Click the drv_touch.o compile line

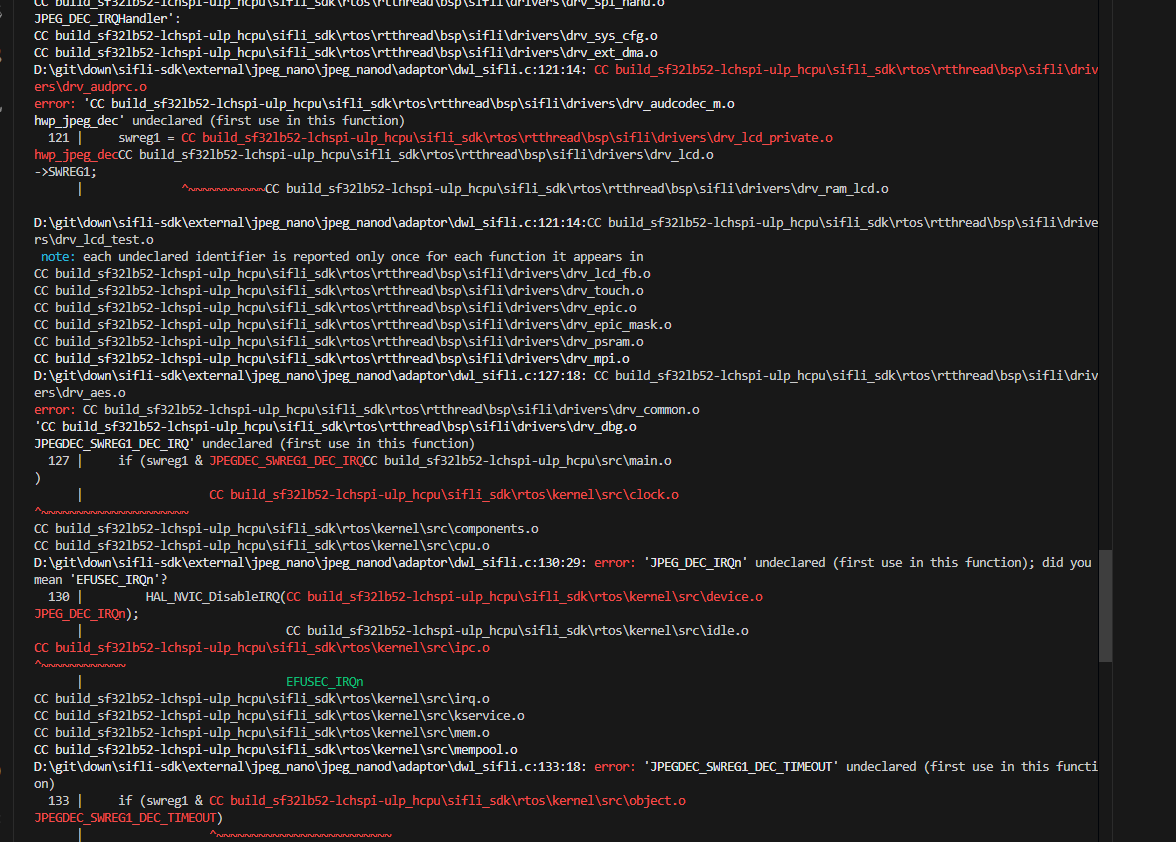(338, 291)
